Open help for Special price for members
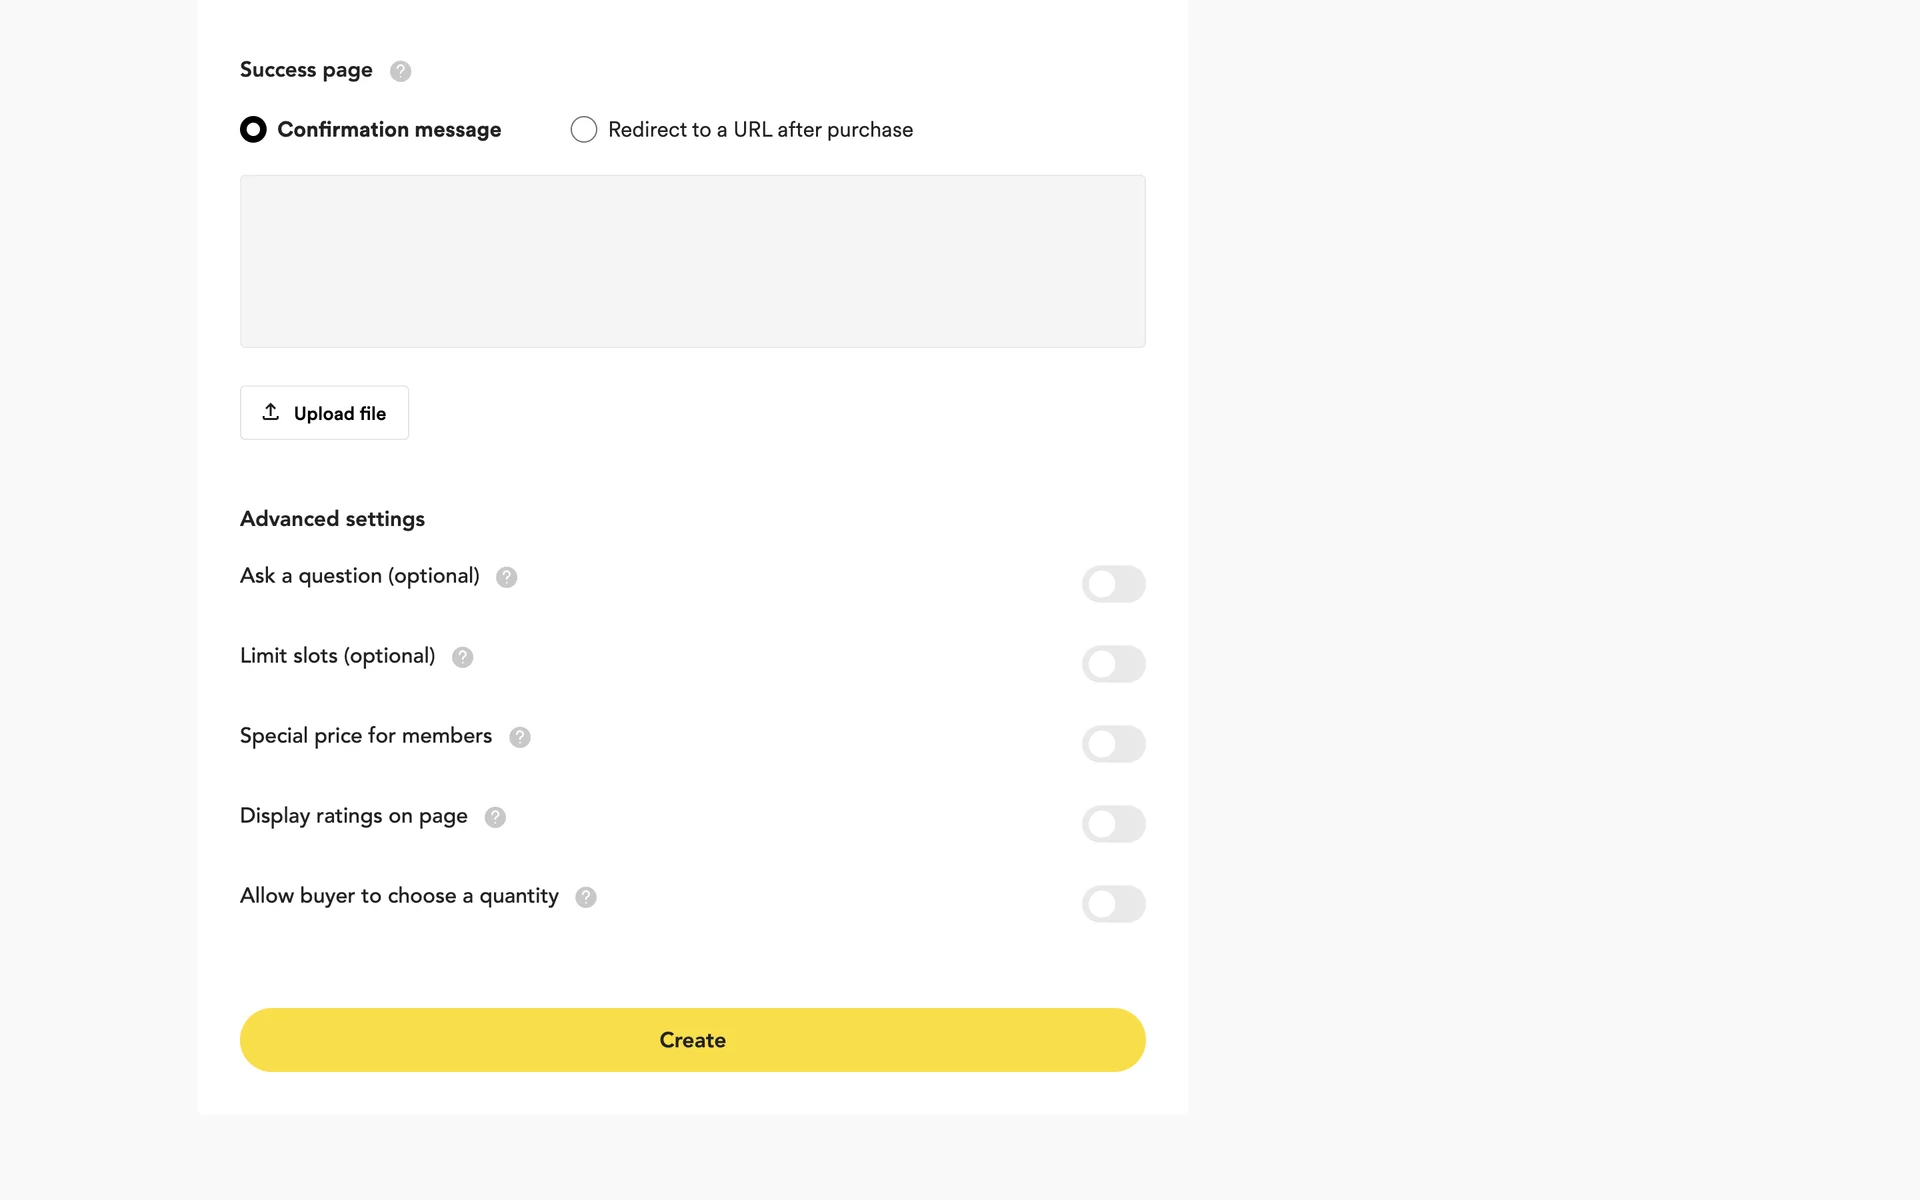Viewport: 1920px width, 1200px height. tap(519, 737)
